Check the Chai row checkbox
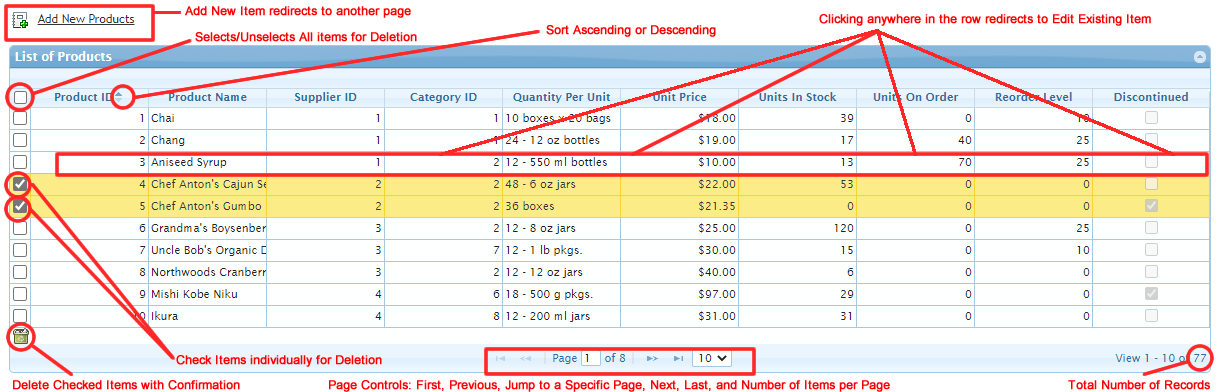1222x392 pixels. pyautogui.click(x=20, y=118)
